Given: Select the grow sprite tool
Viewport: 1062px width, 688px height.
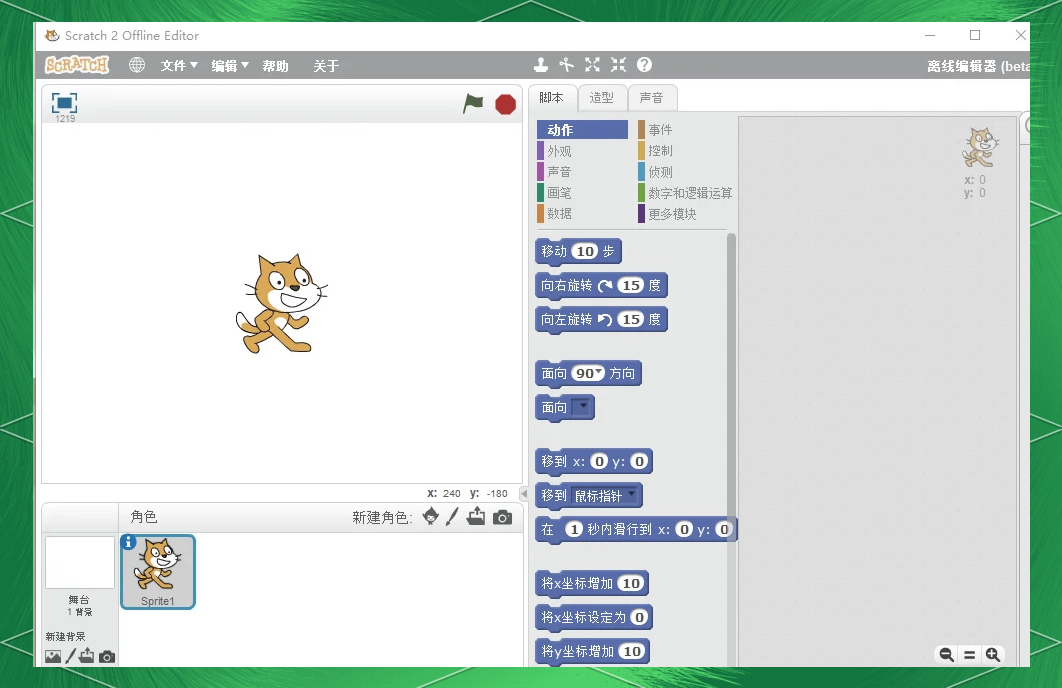Looking at the screenshot, I should [x=593, y=65].
